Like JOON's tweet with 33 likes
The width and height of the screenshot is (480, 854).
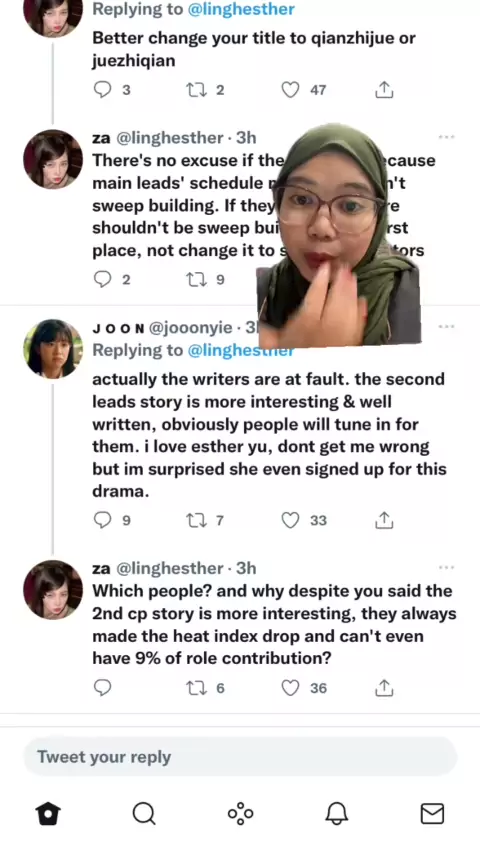pos(290,520)
